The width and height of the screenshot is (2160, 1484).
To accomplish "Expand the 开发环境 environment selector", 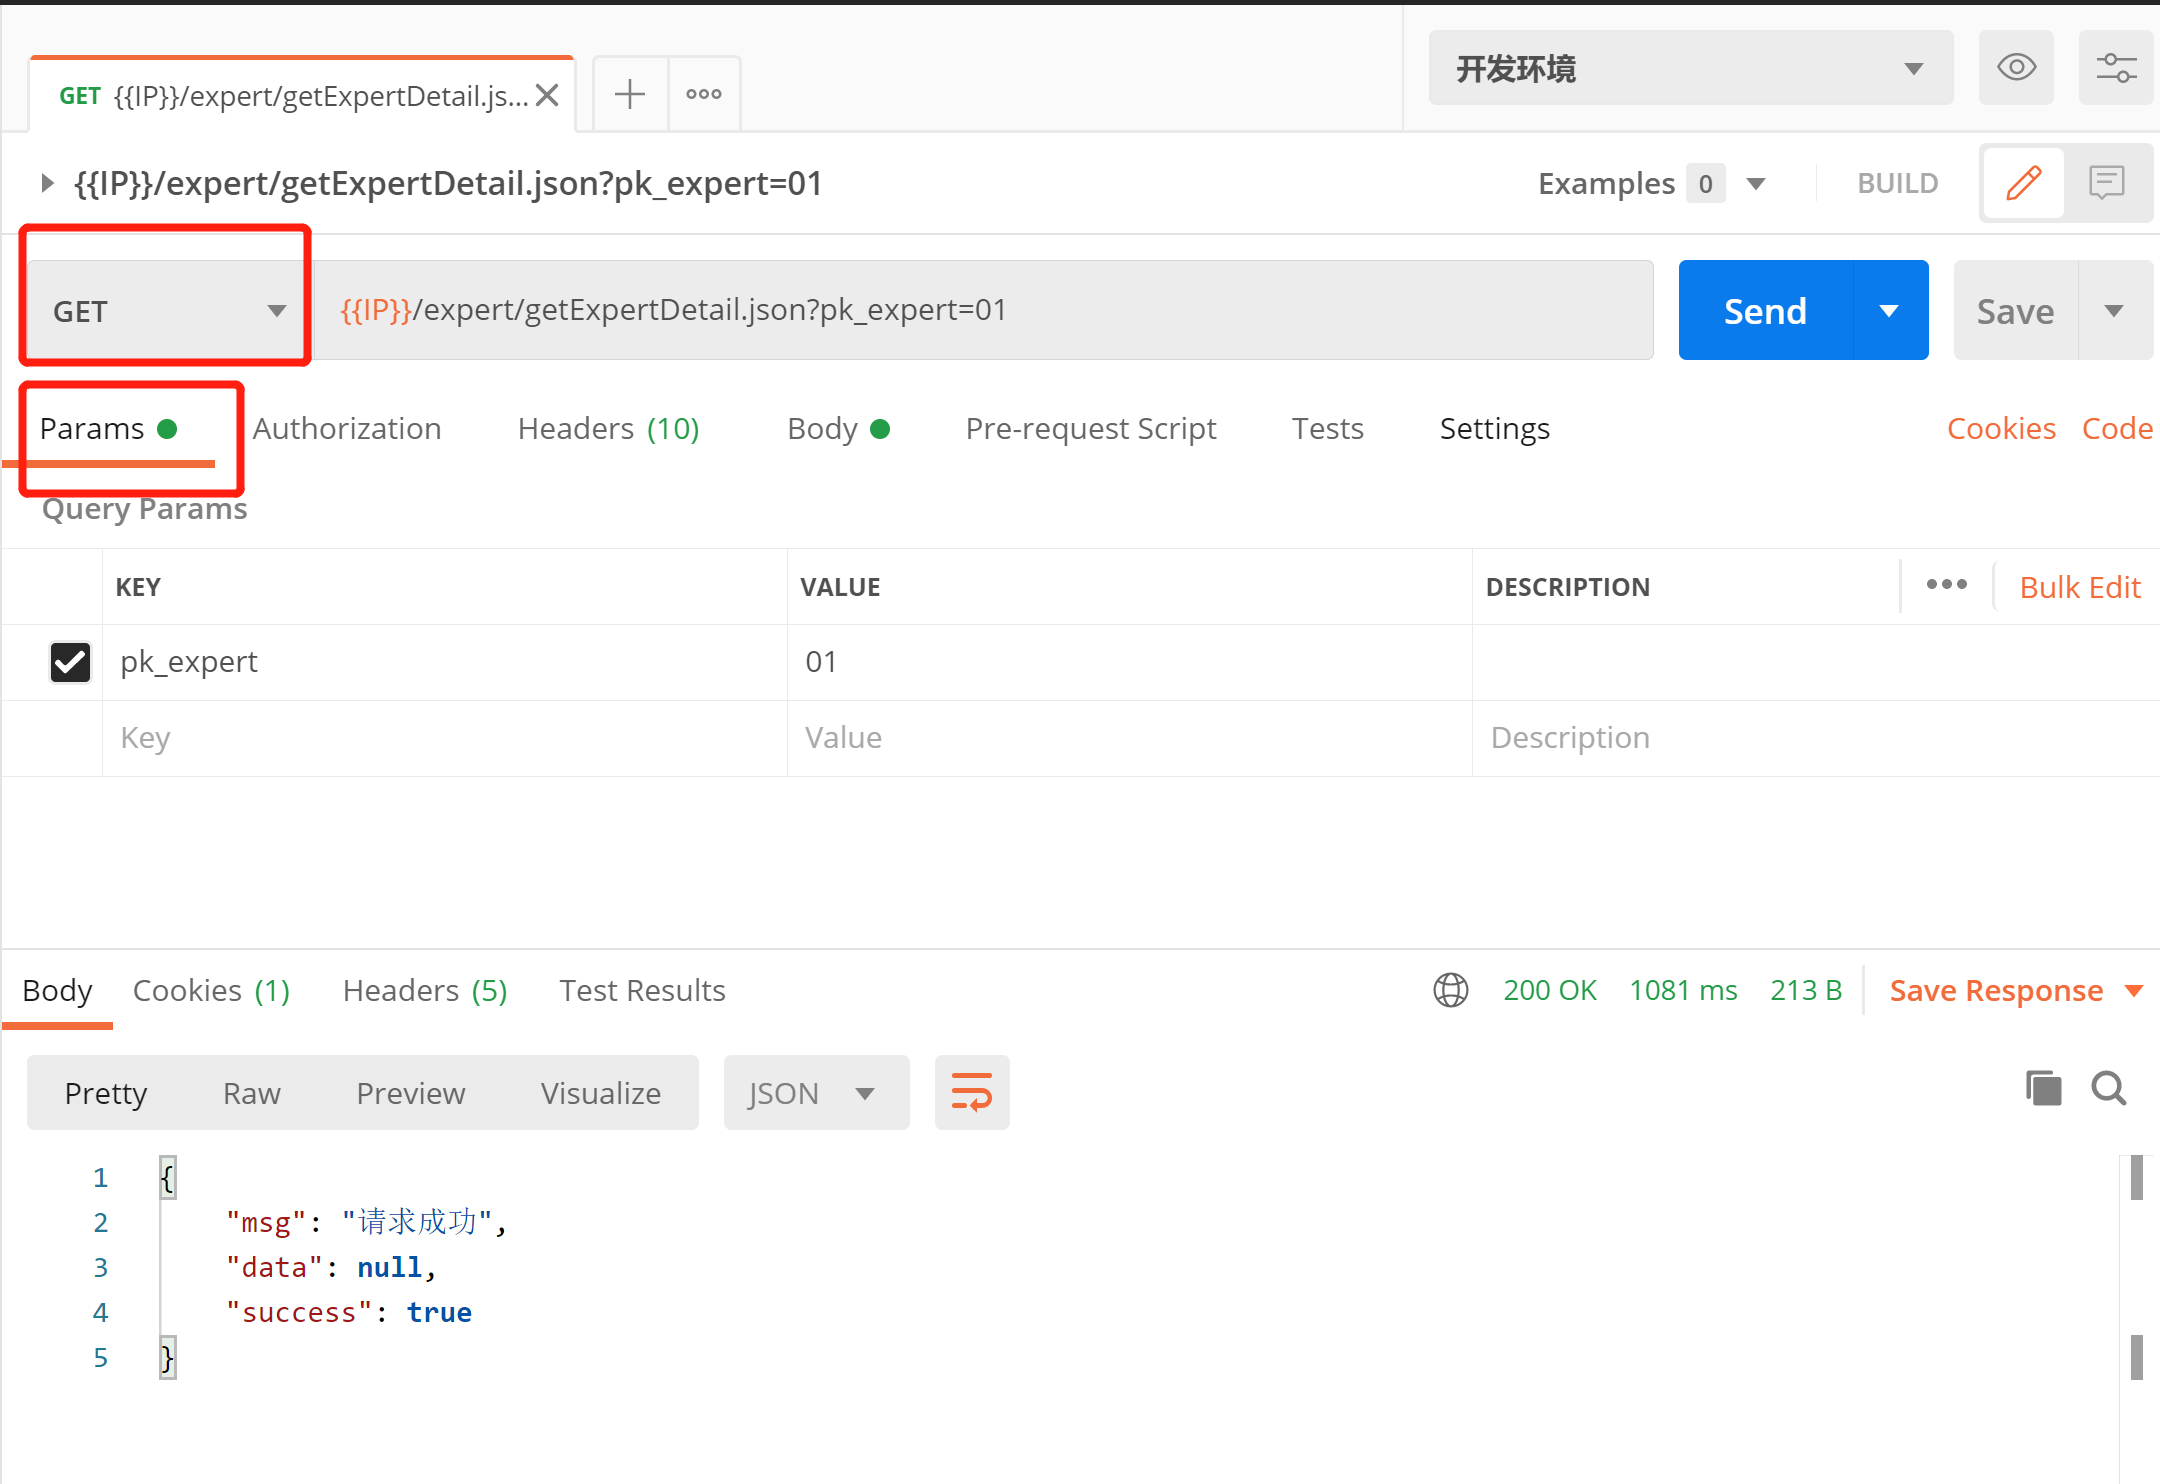I will [1690, 68].
